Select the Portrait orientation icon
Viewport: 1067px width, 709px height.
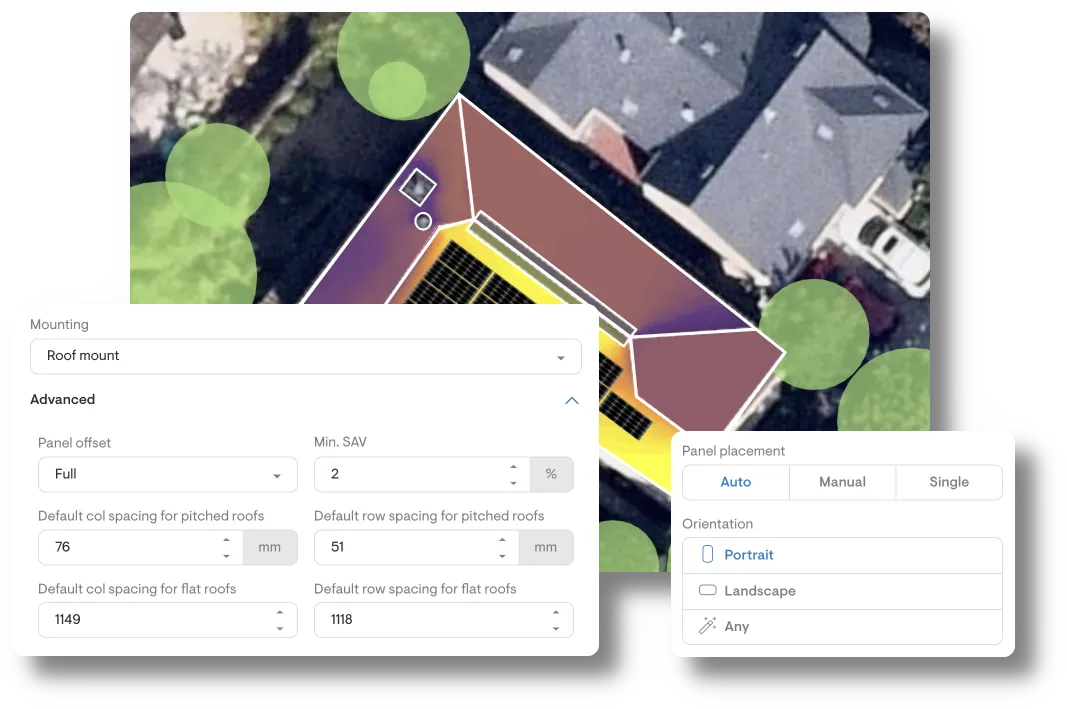coord(707,555)
